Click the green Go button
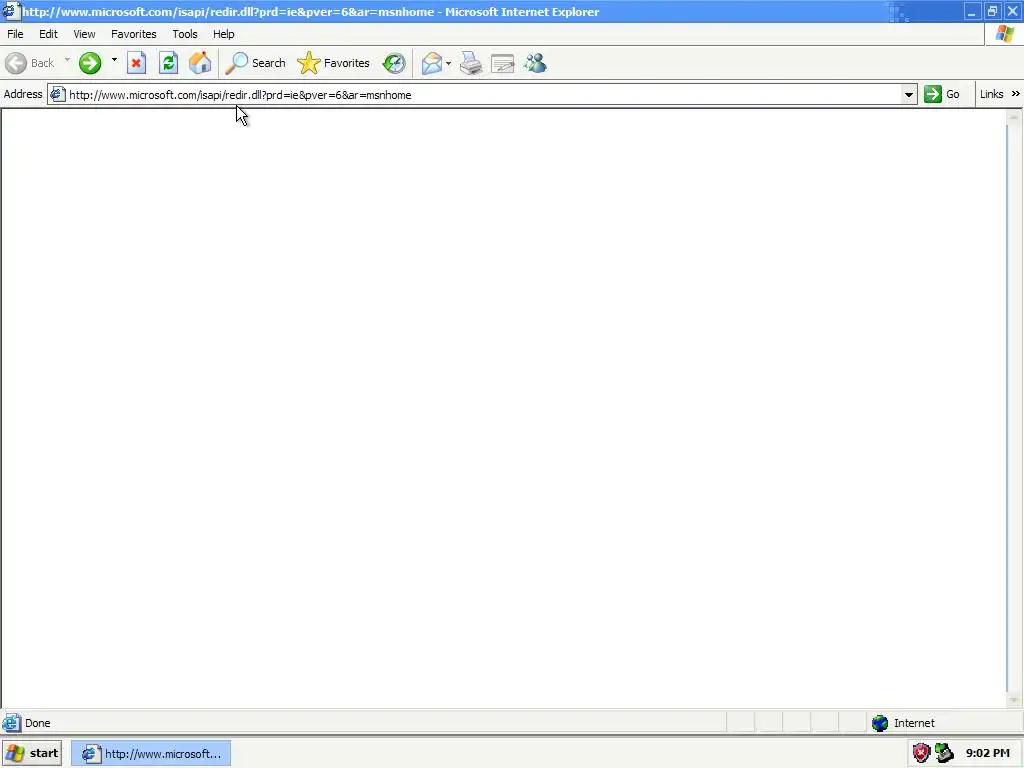 942,94
